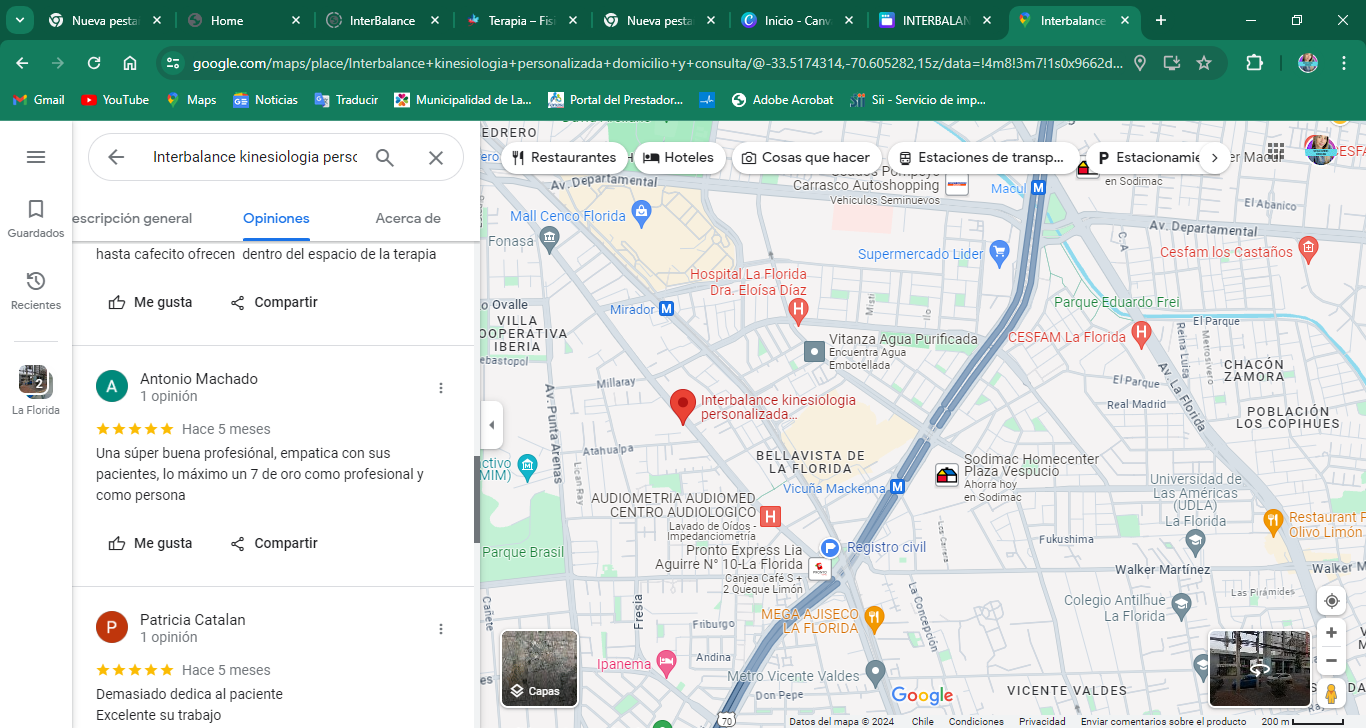
Task: Click the Interbalance kinesiologia search field
Action: (255, 157)
